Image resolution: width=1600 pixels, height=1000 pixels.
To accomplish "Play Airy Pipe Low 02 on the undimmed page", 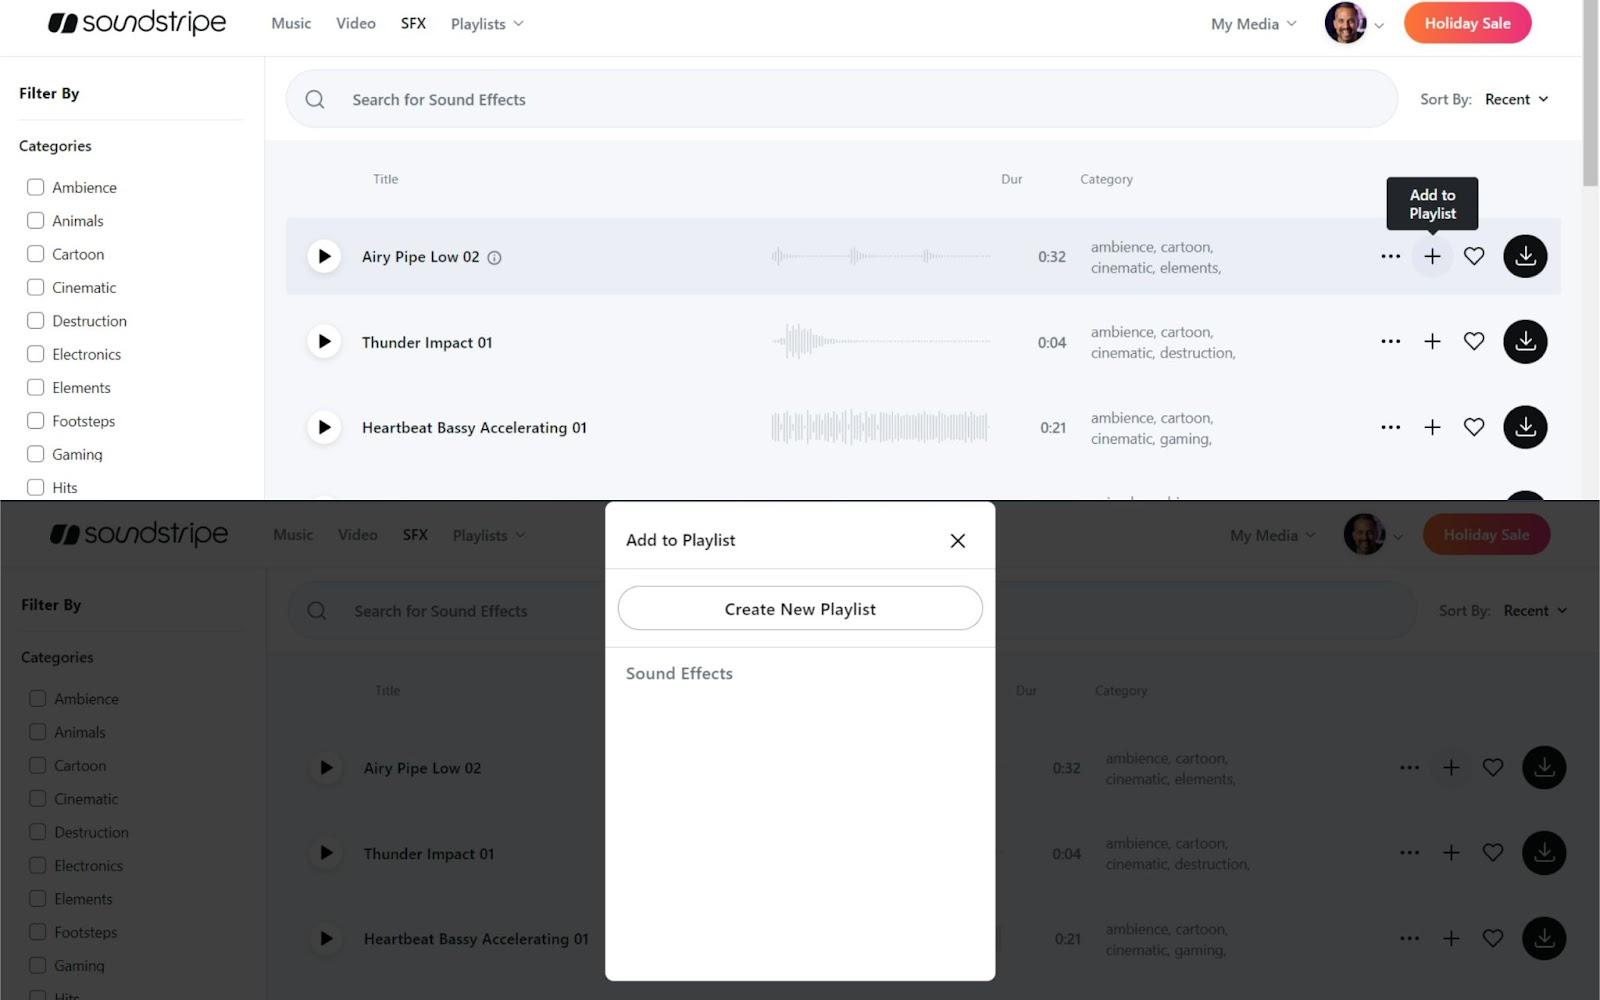I will click(x=324, y=256).
